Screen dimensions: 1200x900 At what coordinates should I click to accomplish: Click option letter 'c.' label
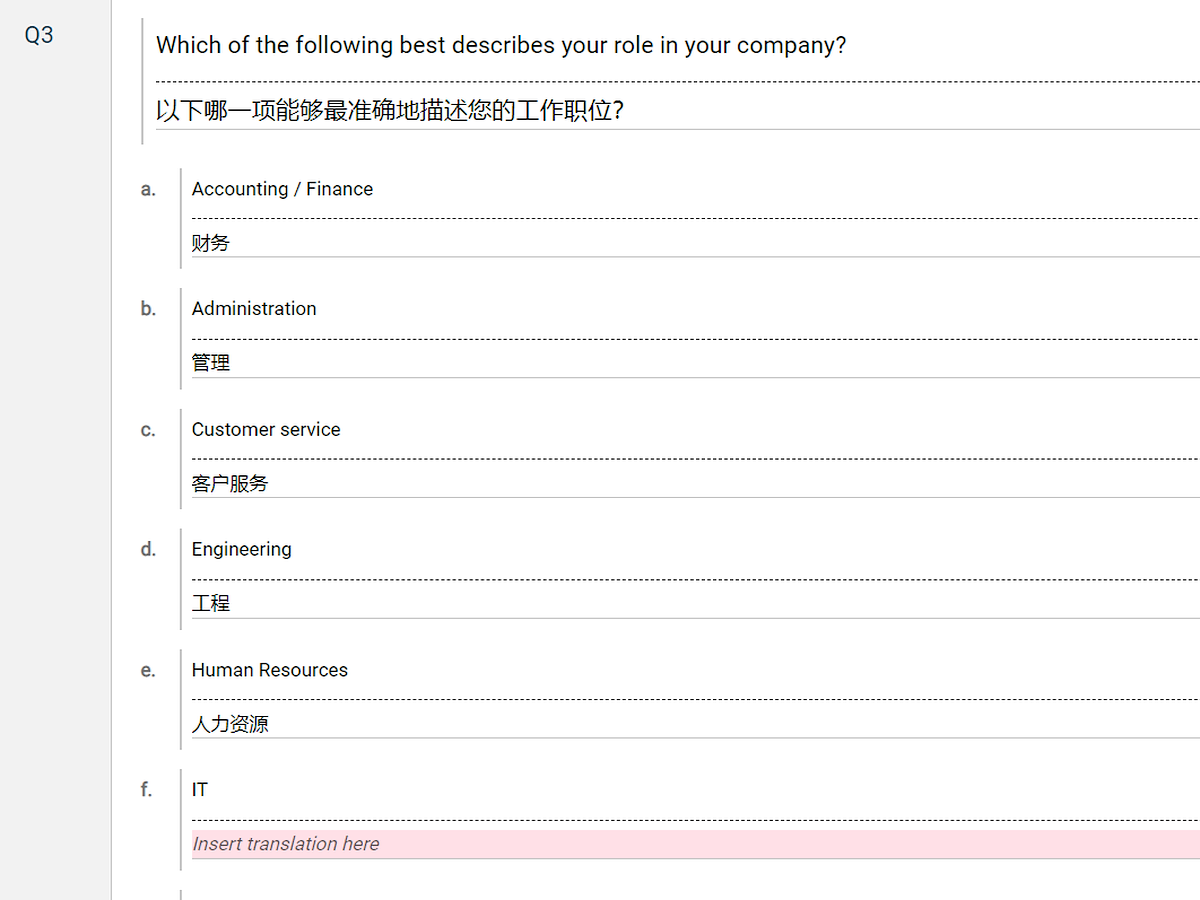(x=148, y=430)
